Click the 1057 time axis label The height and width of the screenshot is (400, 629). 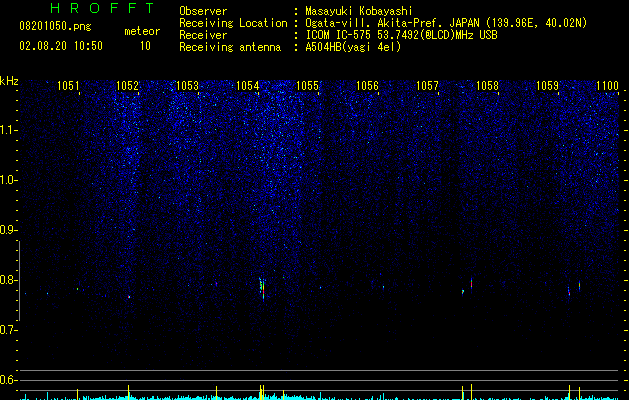click(427, 86)
